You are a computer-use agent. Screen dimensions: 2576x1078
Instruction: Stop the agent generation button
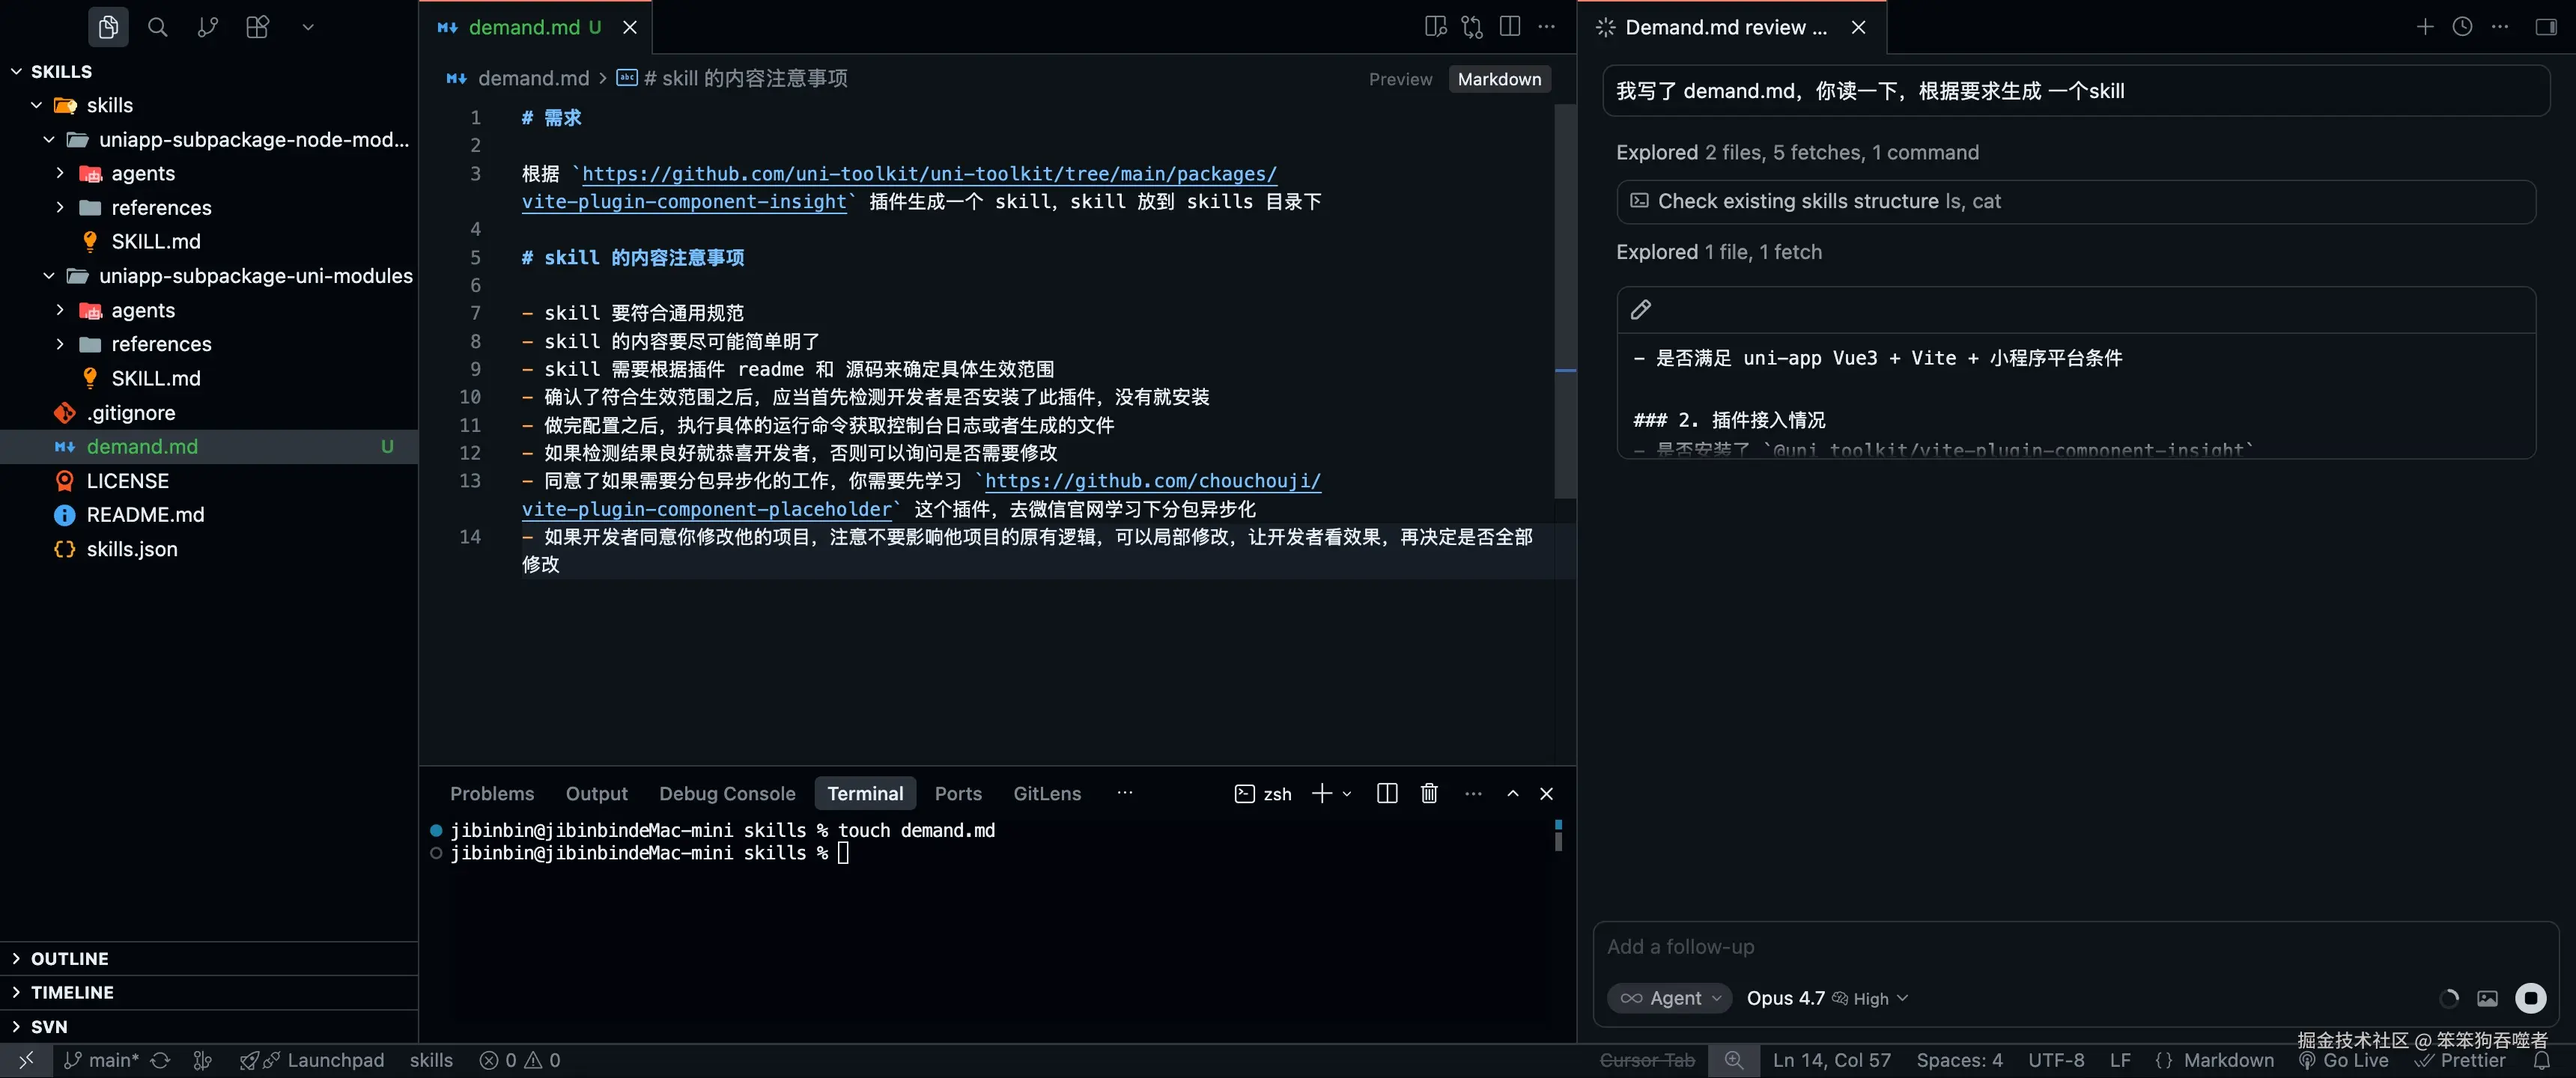(x=2530, y=998)
